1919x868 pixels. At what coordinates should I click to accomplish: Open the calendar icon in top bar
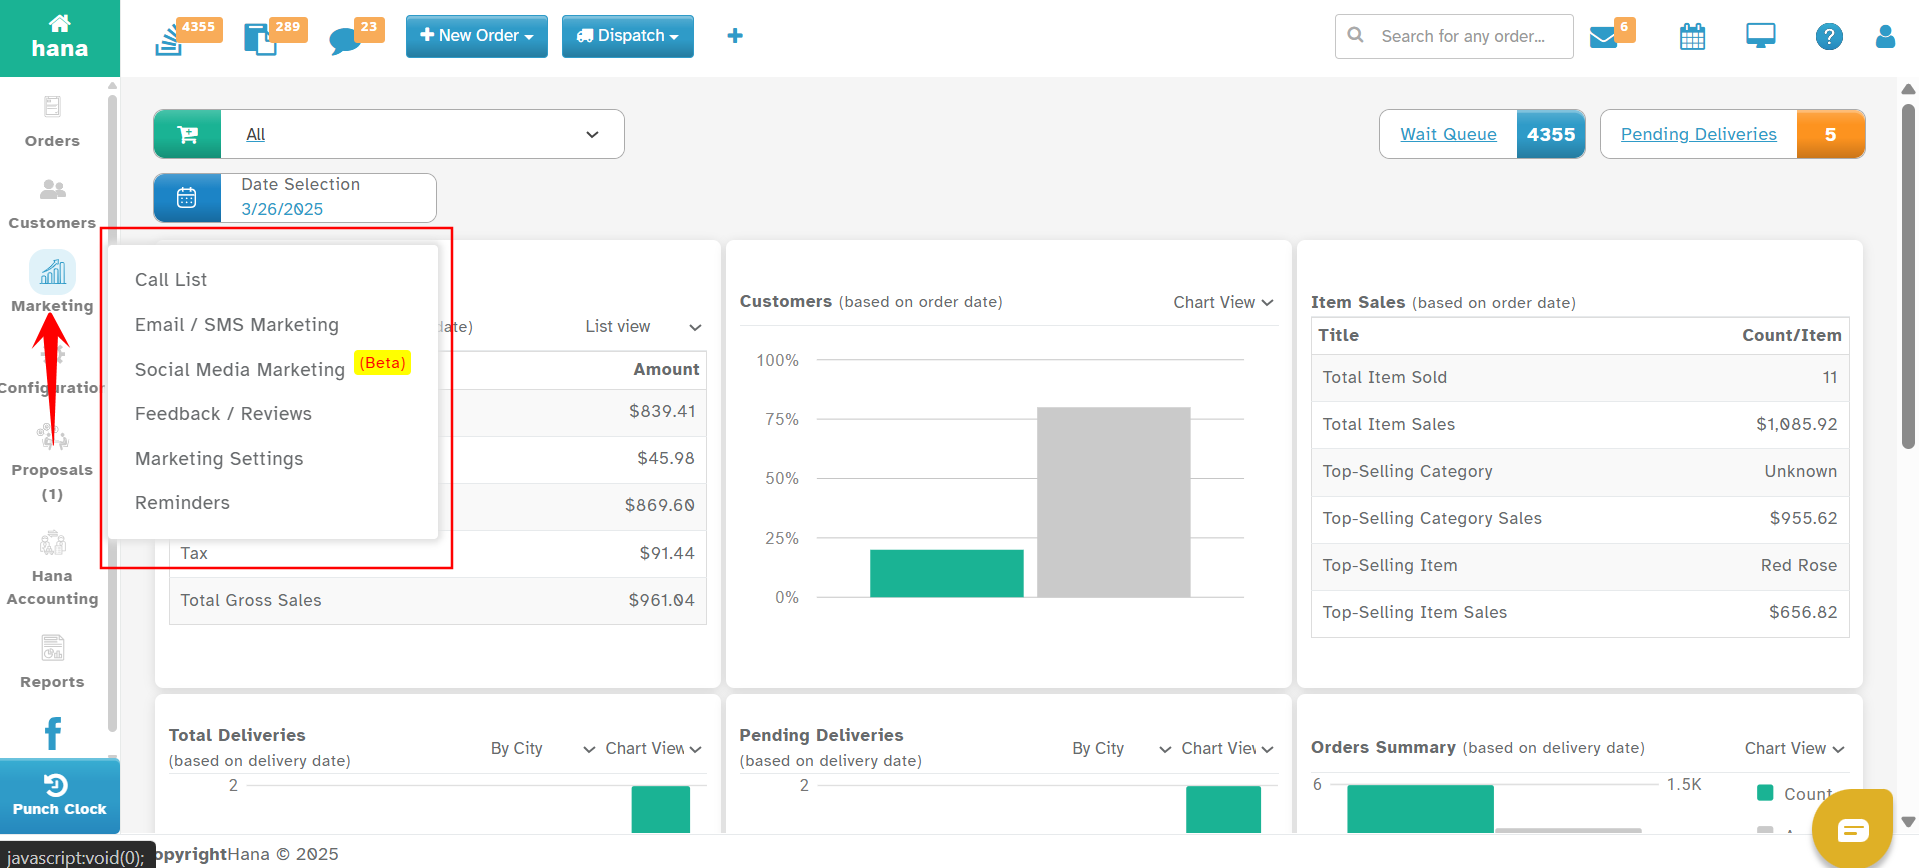tap(1692, 37)
